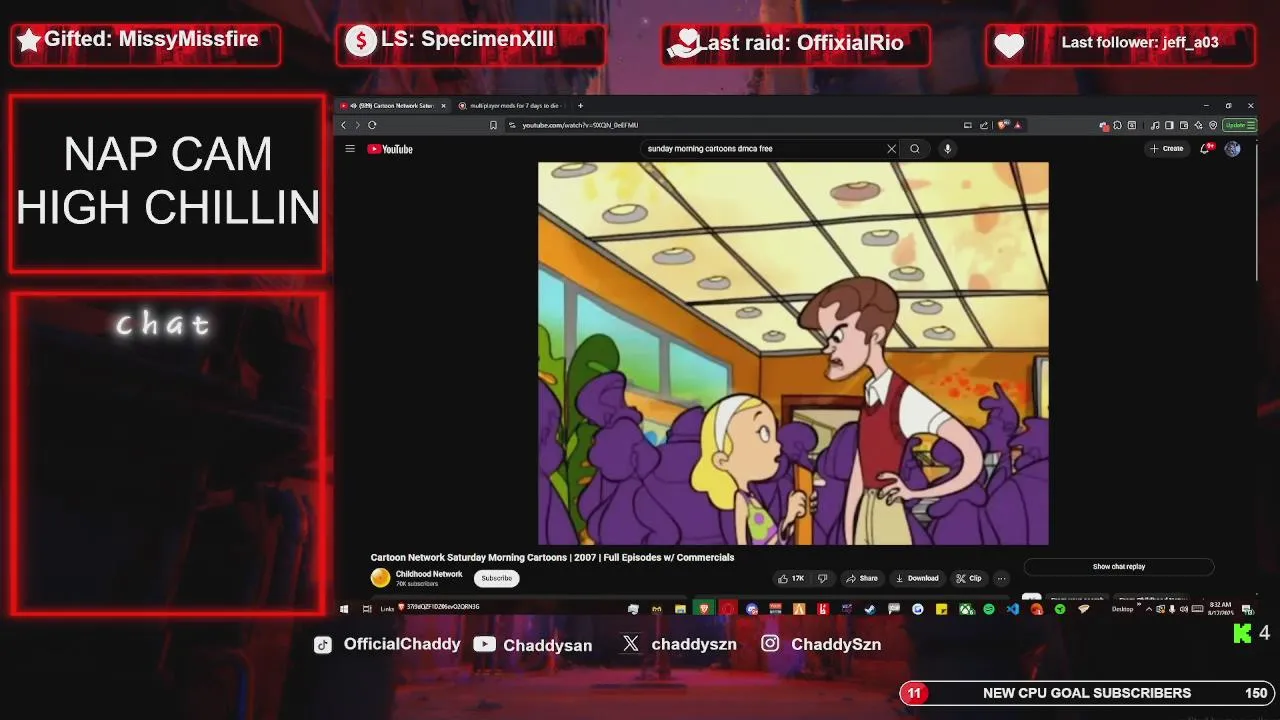Open the YouTube hamburger guide menu

[350, 149]
